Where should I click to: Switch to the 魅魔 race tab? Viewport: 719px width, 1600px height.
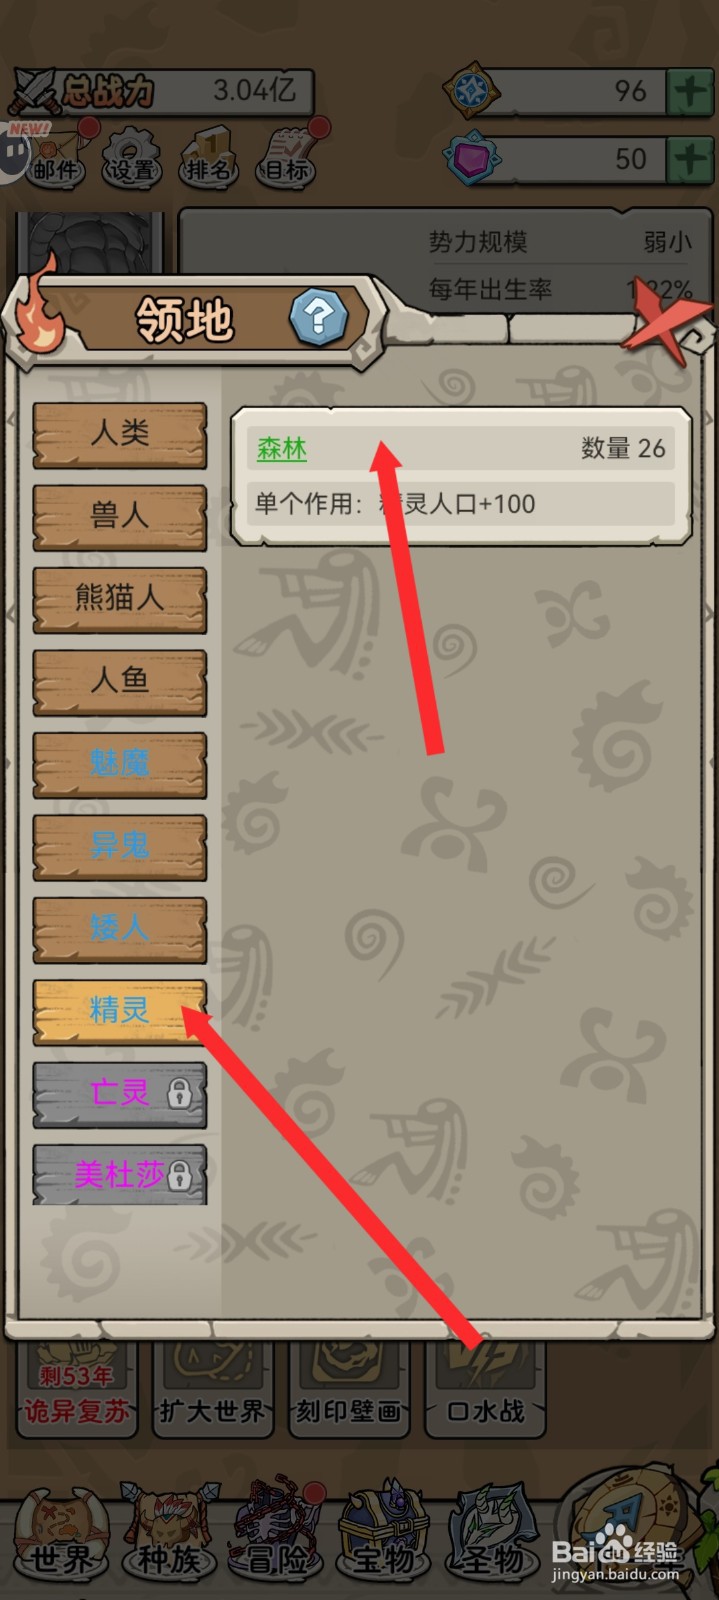(120, 765)
